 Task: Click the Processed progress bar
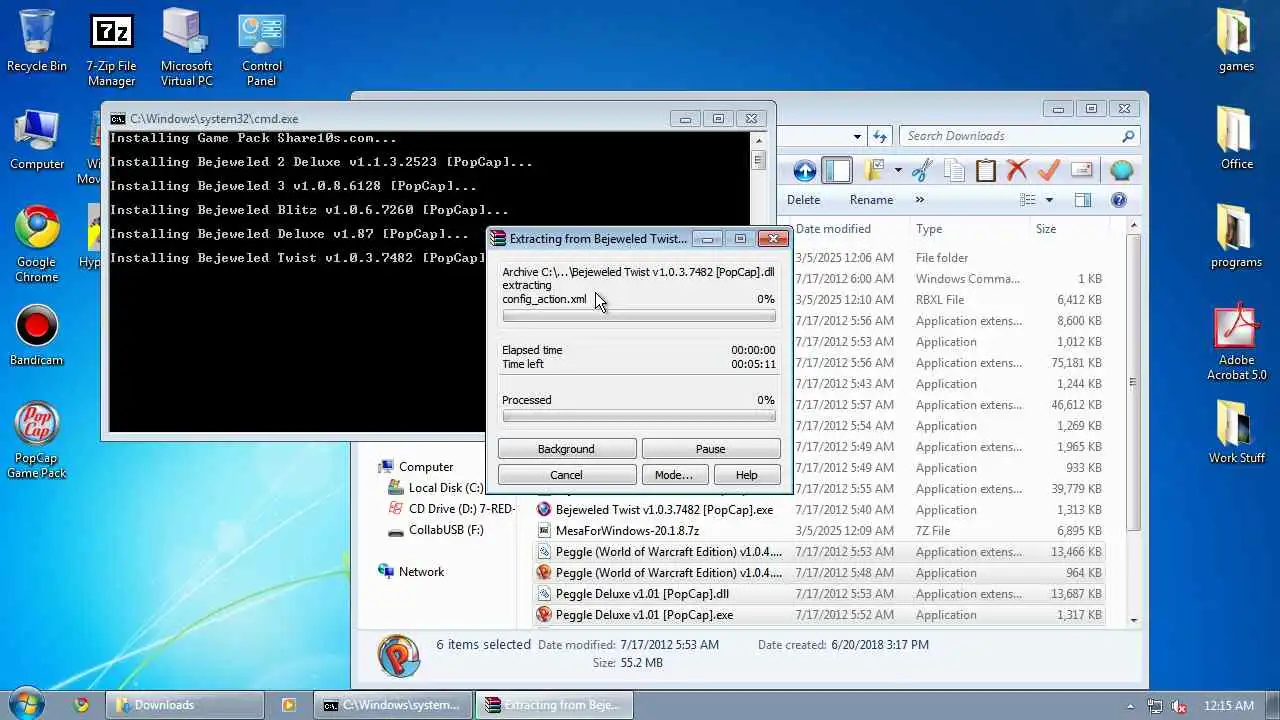tap(639, 417)
